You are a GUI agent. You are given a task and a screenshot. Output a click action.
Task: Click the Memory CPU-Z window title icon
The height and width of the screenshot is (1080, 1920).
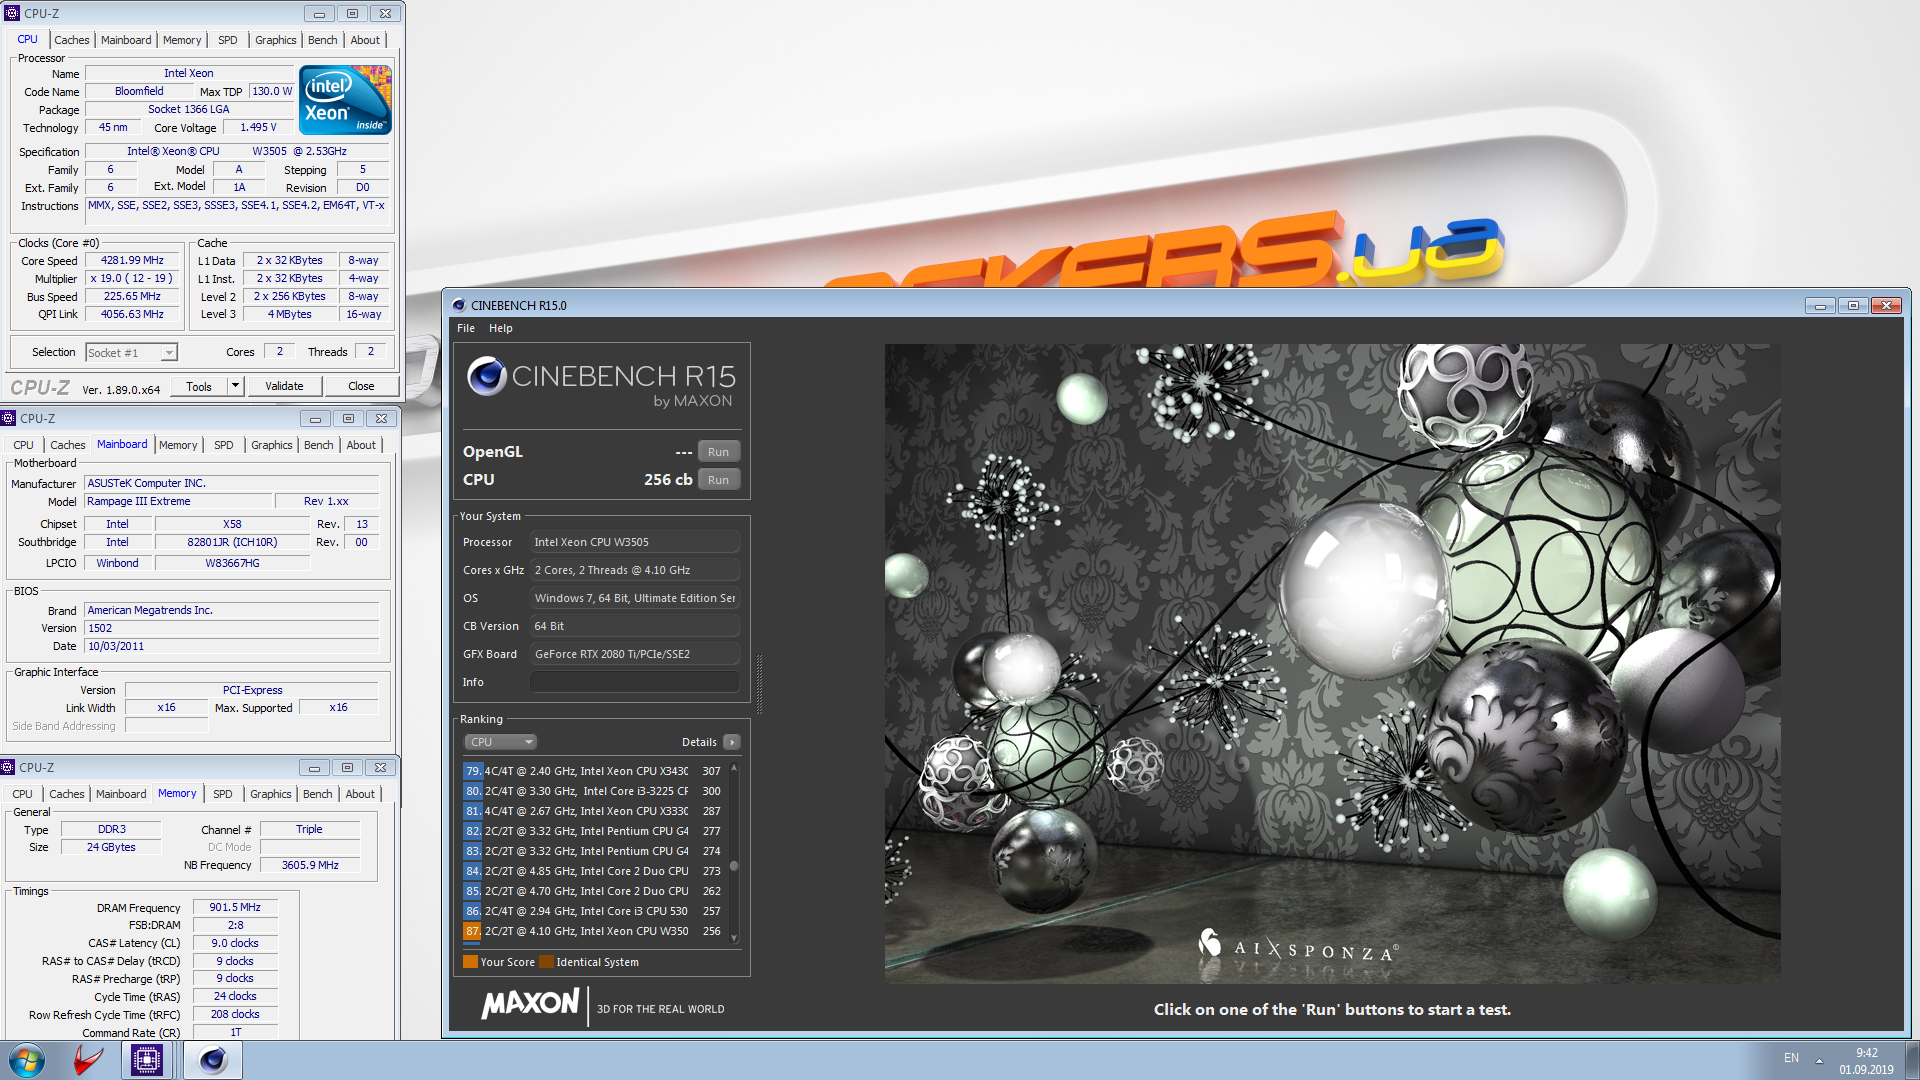coord(8,767)
